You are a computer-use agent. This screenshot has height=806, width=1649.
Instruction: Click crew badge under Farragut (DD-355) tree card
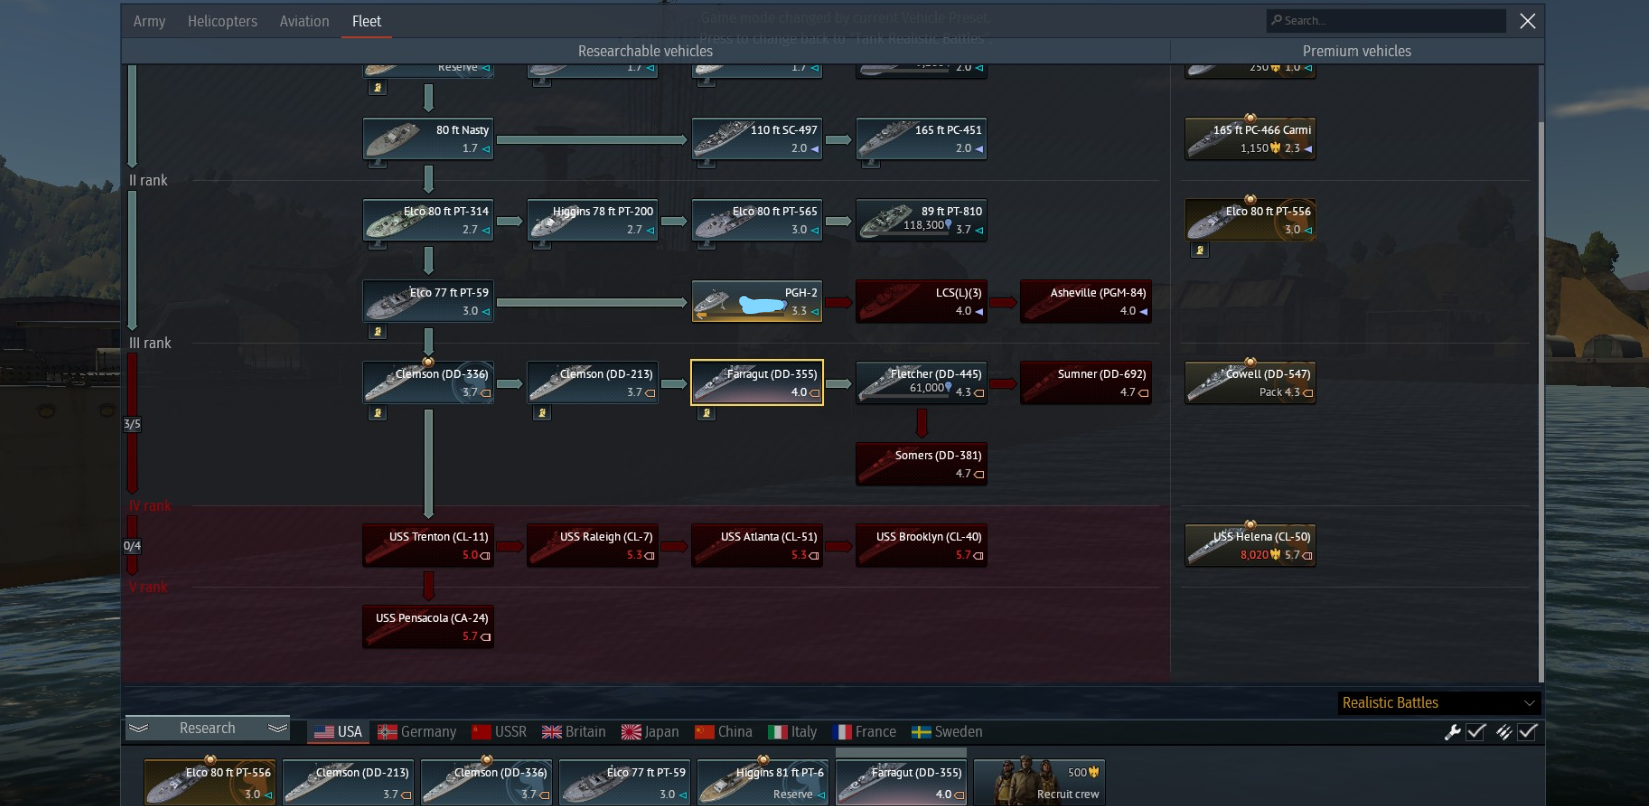706,413
